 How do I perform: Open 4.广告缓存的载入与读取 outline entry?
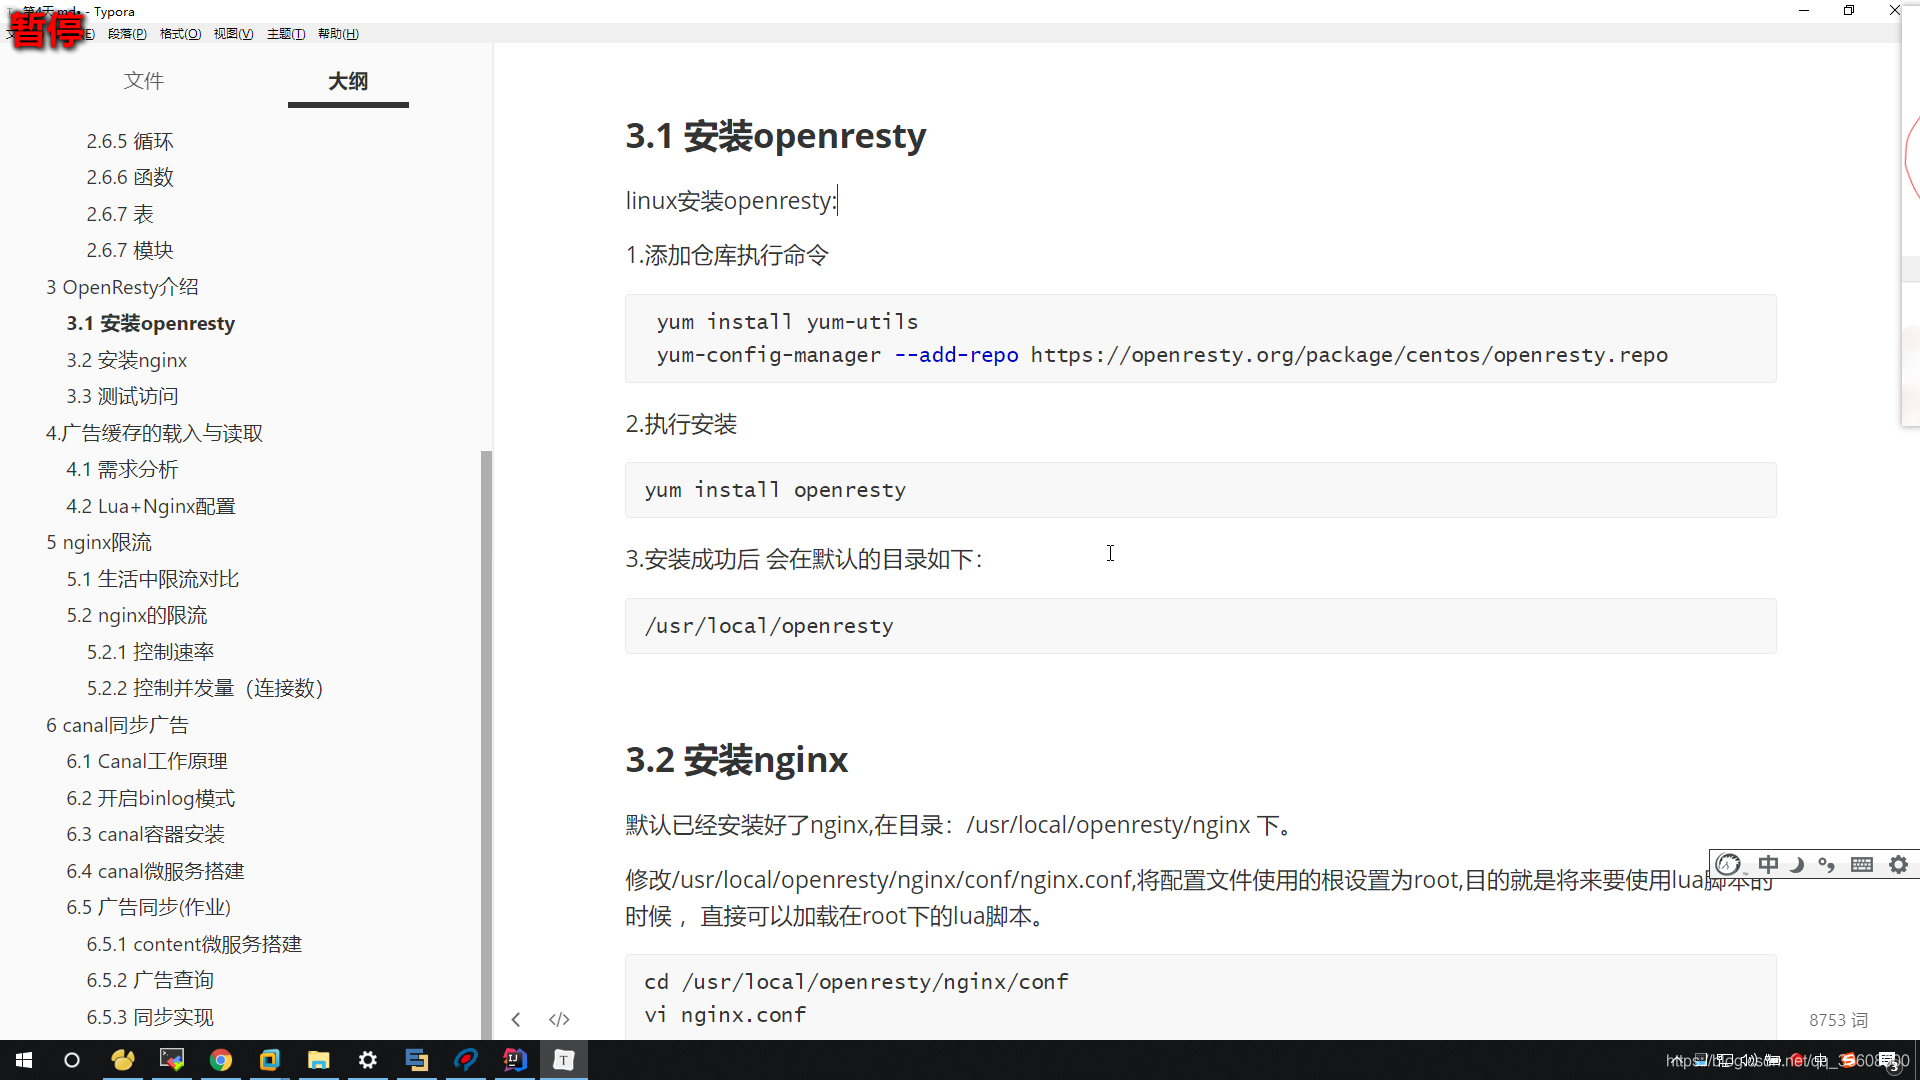click(154, 433)
